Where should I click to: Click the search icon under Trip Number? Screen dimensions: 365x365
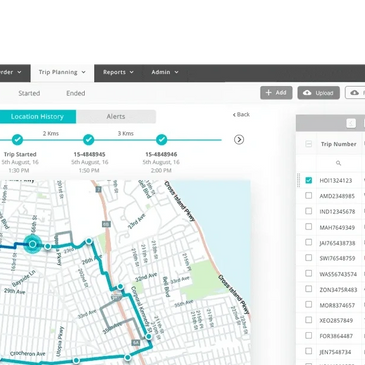(338, 163)
